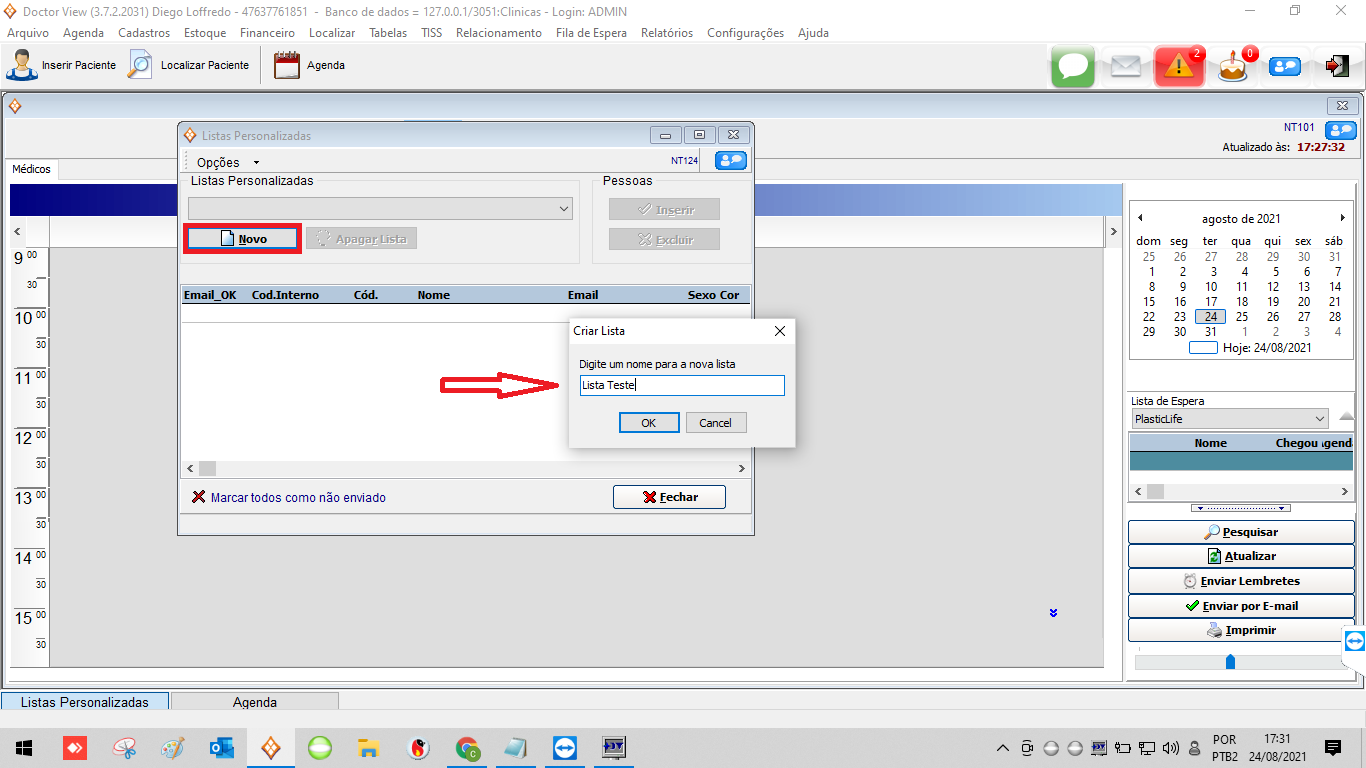The height and width of the screenshot is (768, 1366).
Task: Switch to the Agenda bottom tab
Action: 254,702
